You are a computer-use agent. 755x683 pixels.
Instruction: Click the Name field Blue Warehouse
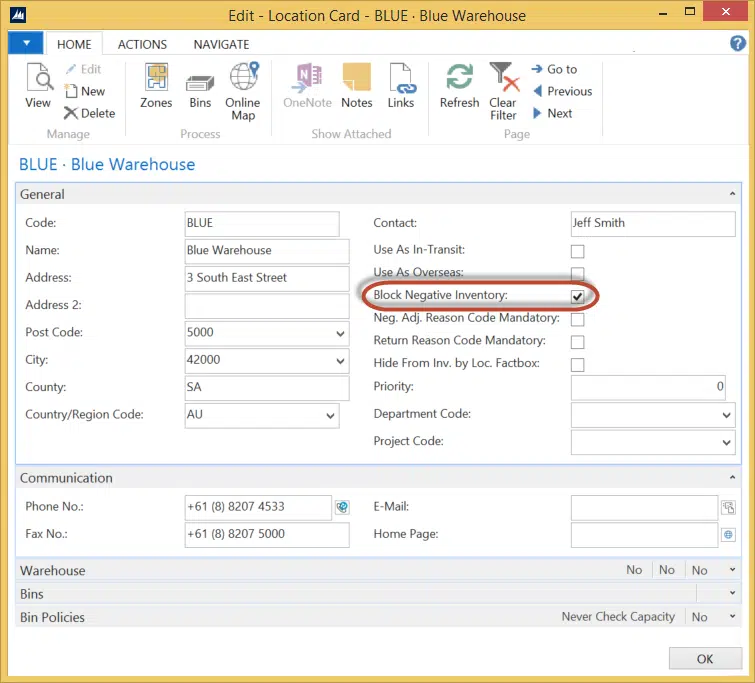tap(267, 251)
